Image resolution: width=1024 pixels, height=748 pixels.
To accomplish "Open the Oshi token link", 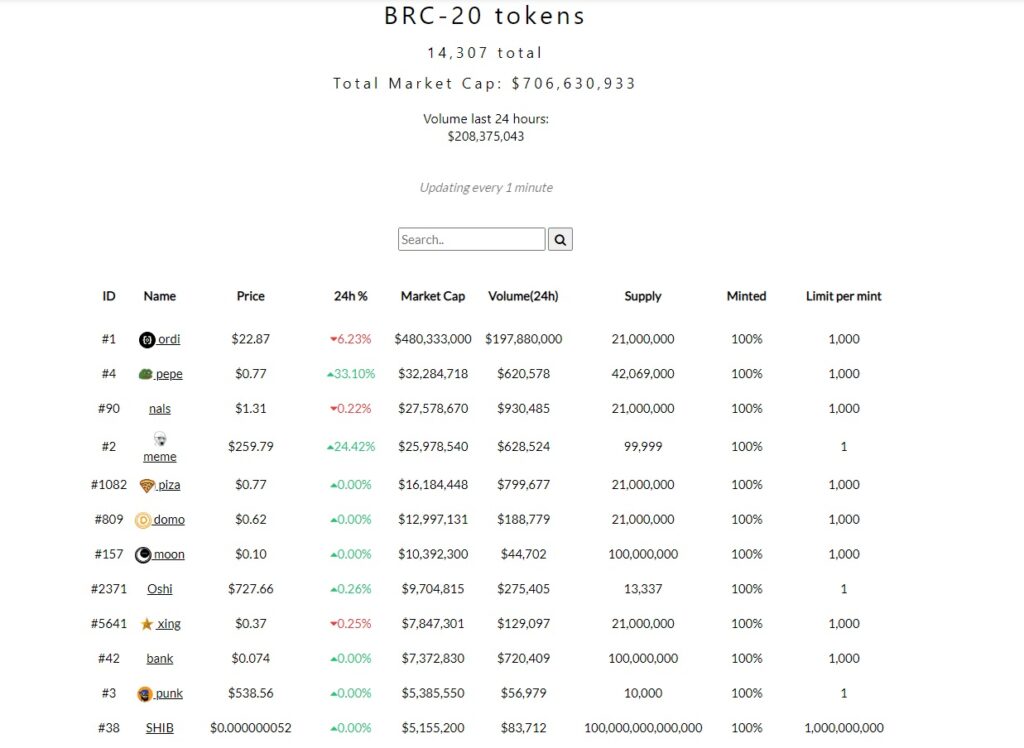I will [x=159, y=589].
